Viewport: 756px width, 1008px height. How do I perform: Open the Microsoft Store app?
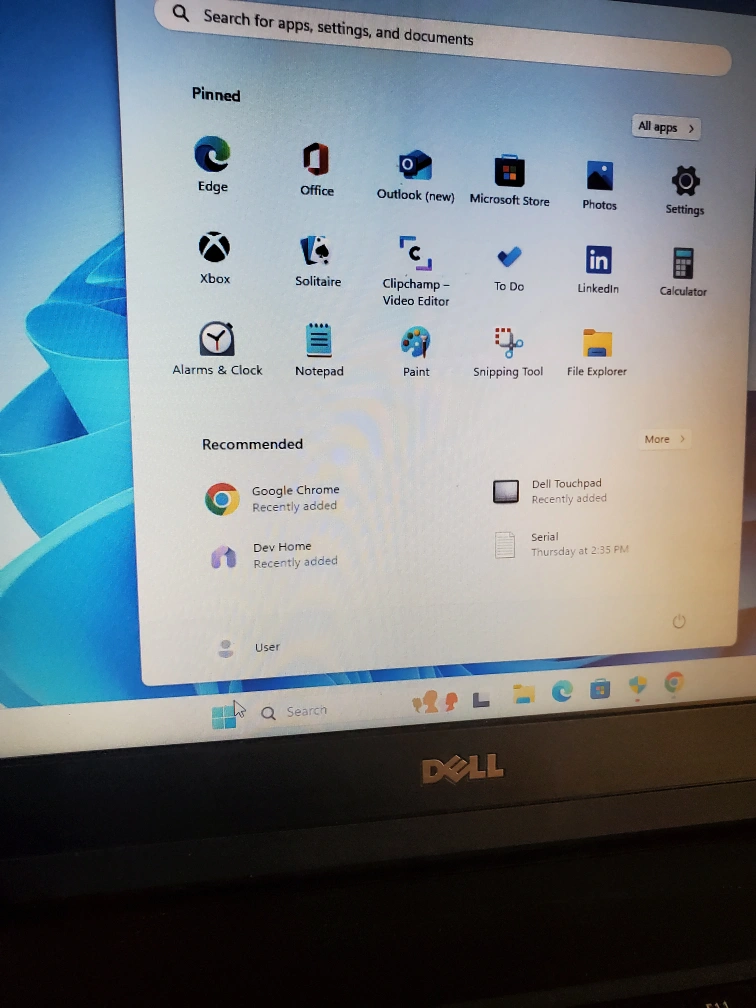point(510,174)
